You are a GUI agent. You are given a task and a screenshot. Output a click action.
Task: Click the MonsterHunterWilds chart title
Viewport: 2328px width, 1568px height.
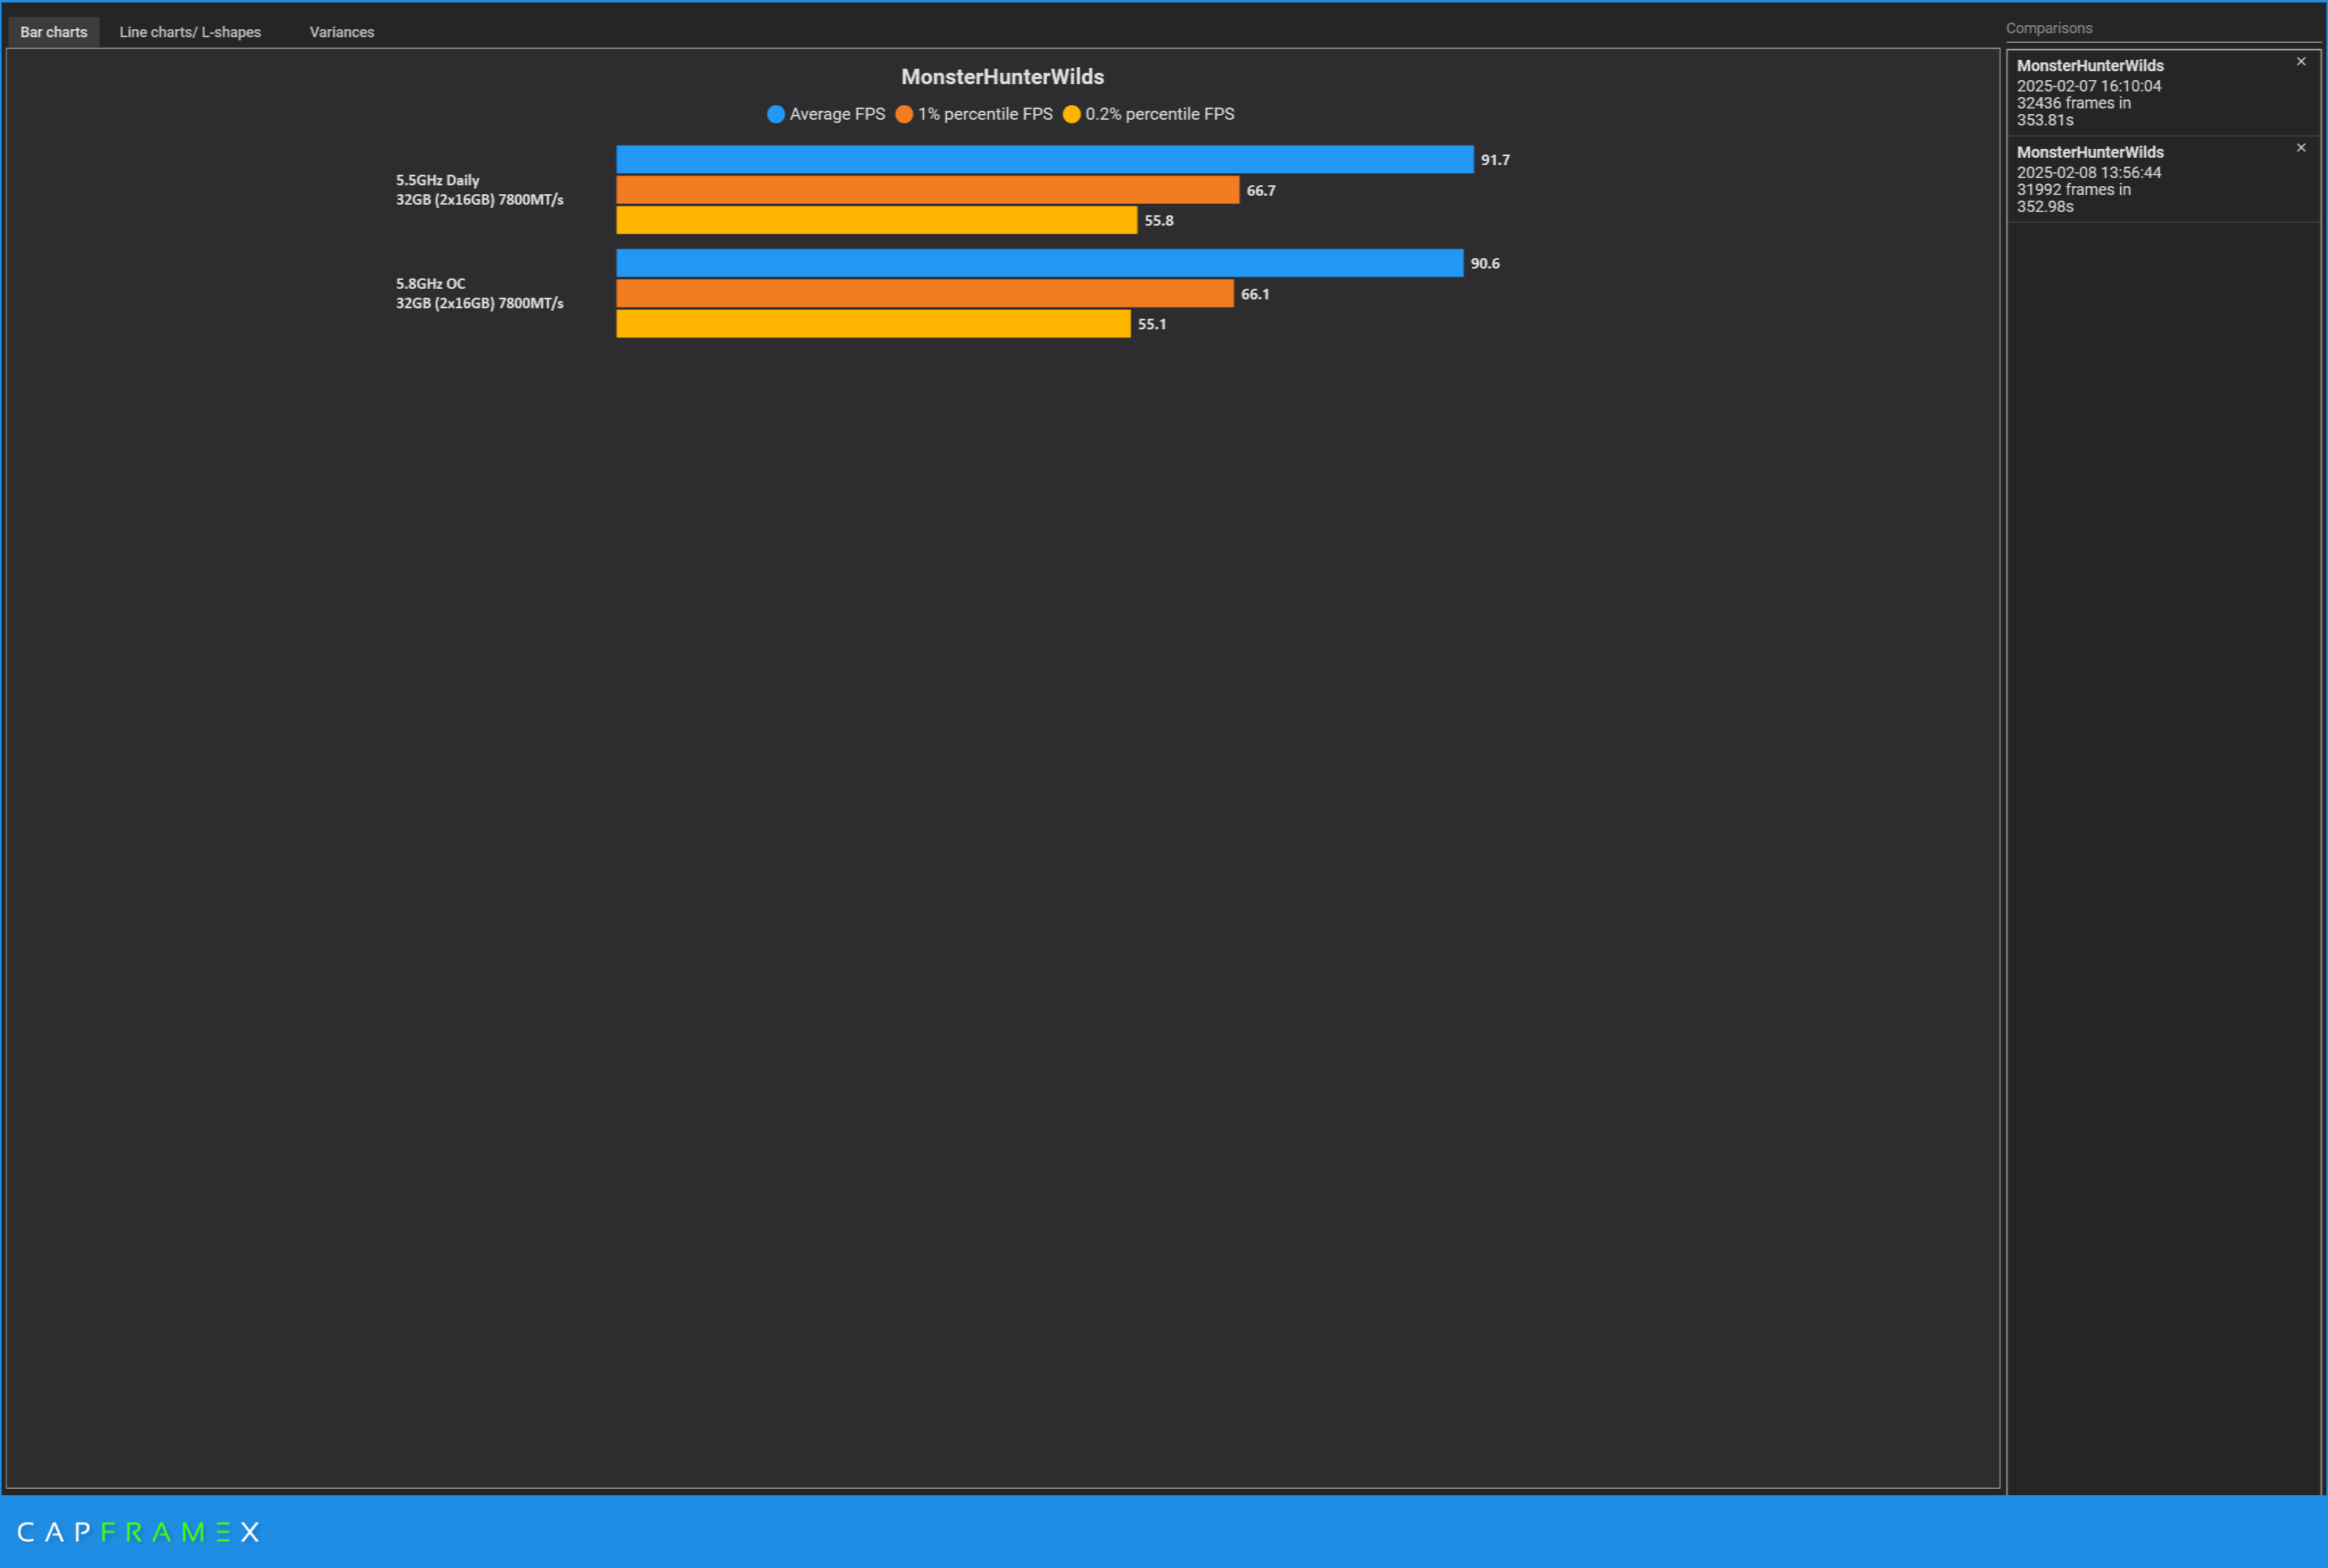(x=1002, y=77)
